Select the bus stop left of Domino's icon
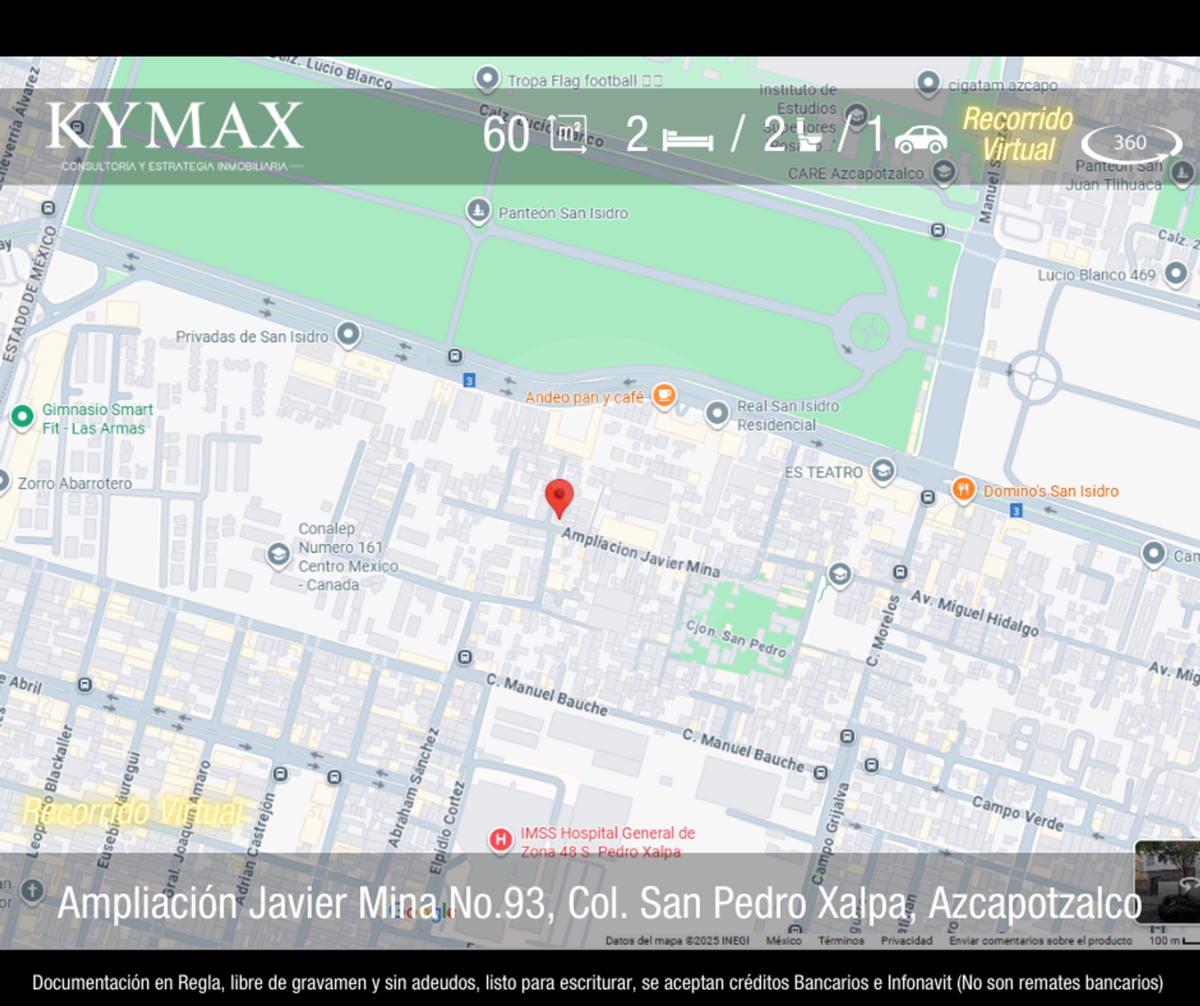This screenshot has height=1006, width=1200. (x=929, y=496)
